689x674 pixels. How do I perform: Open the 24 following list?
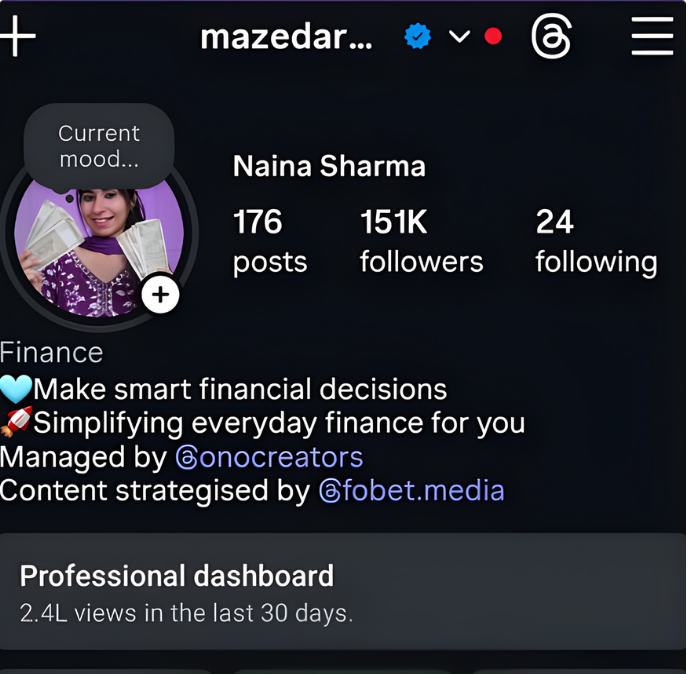(x=596, y=240)
